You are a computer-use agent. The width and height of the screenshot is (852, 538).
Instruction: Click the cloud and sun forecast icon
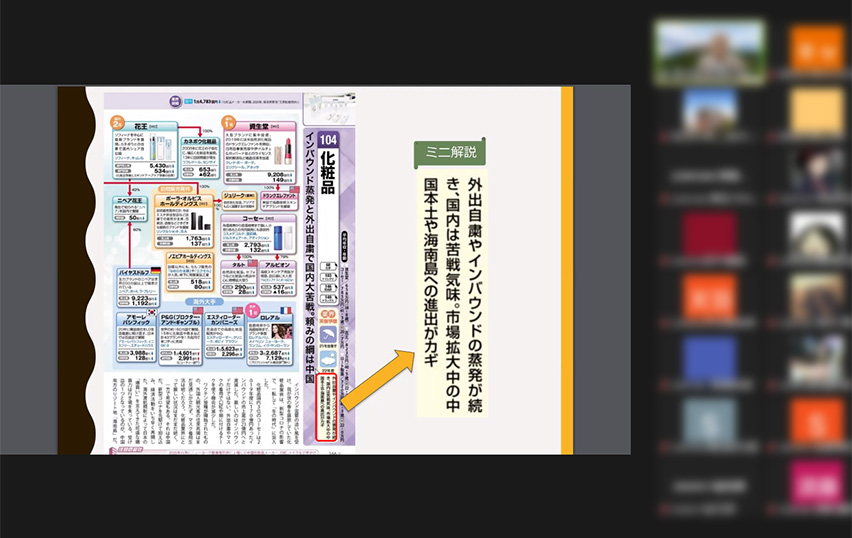(x=328, y=360)
